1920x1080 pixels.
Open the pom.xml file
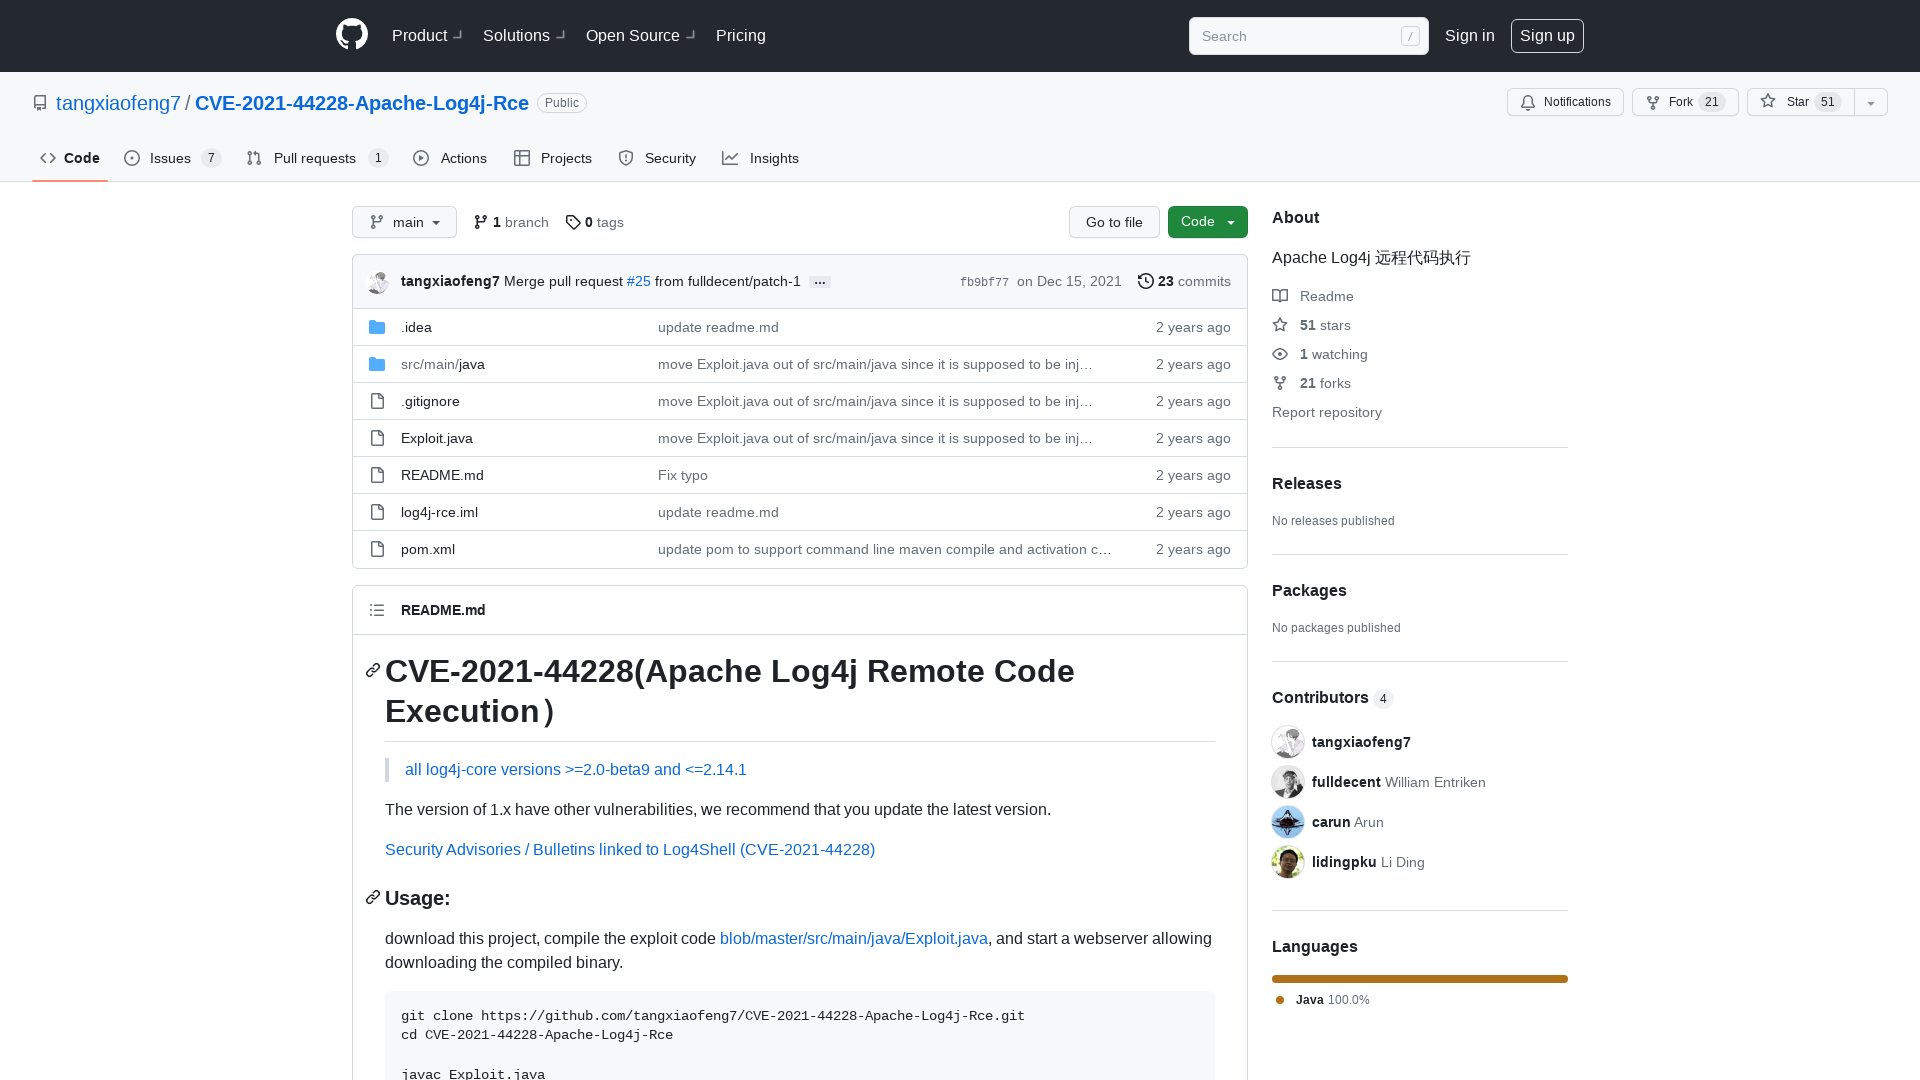click(428, 549)
